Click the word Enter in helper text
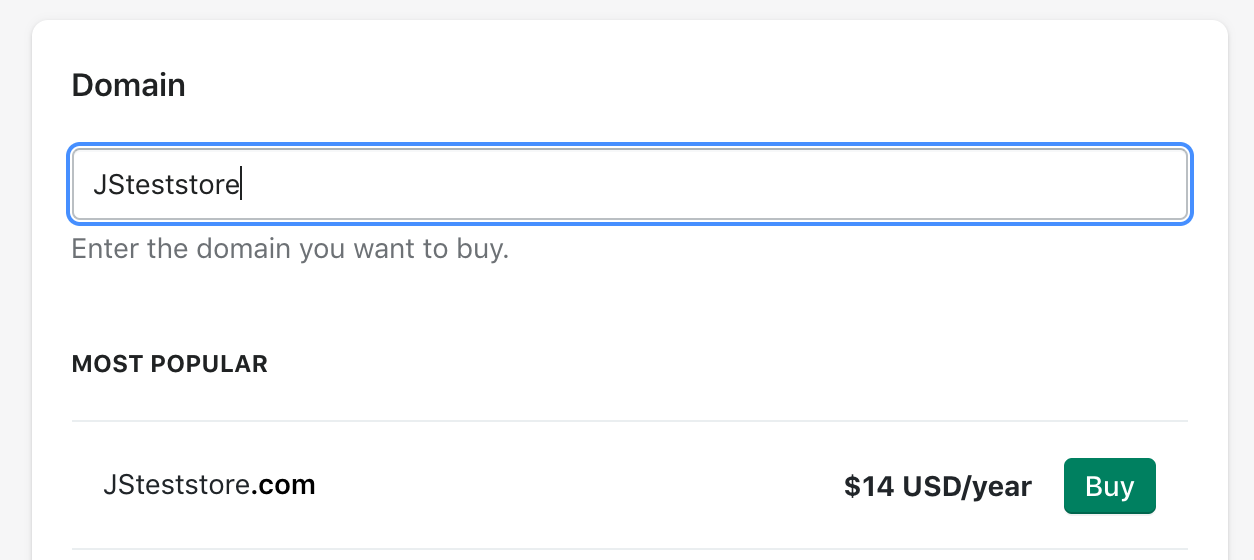The image size is (1254, 560). pos(105,248)
